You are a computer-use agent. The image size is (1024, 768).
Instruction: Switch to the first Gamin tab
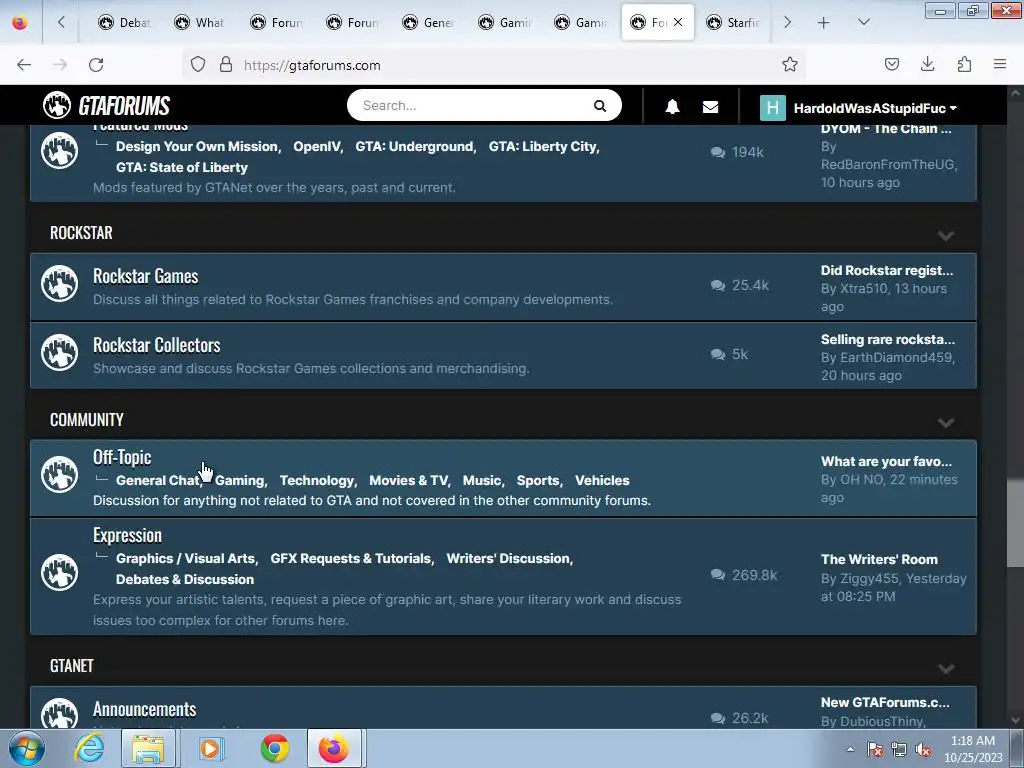[x=505, y=23]
